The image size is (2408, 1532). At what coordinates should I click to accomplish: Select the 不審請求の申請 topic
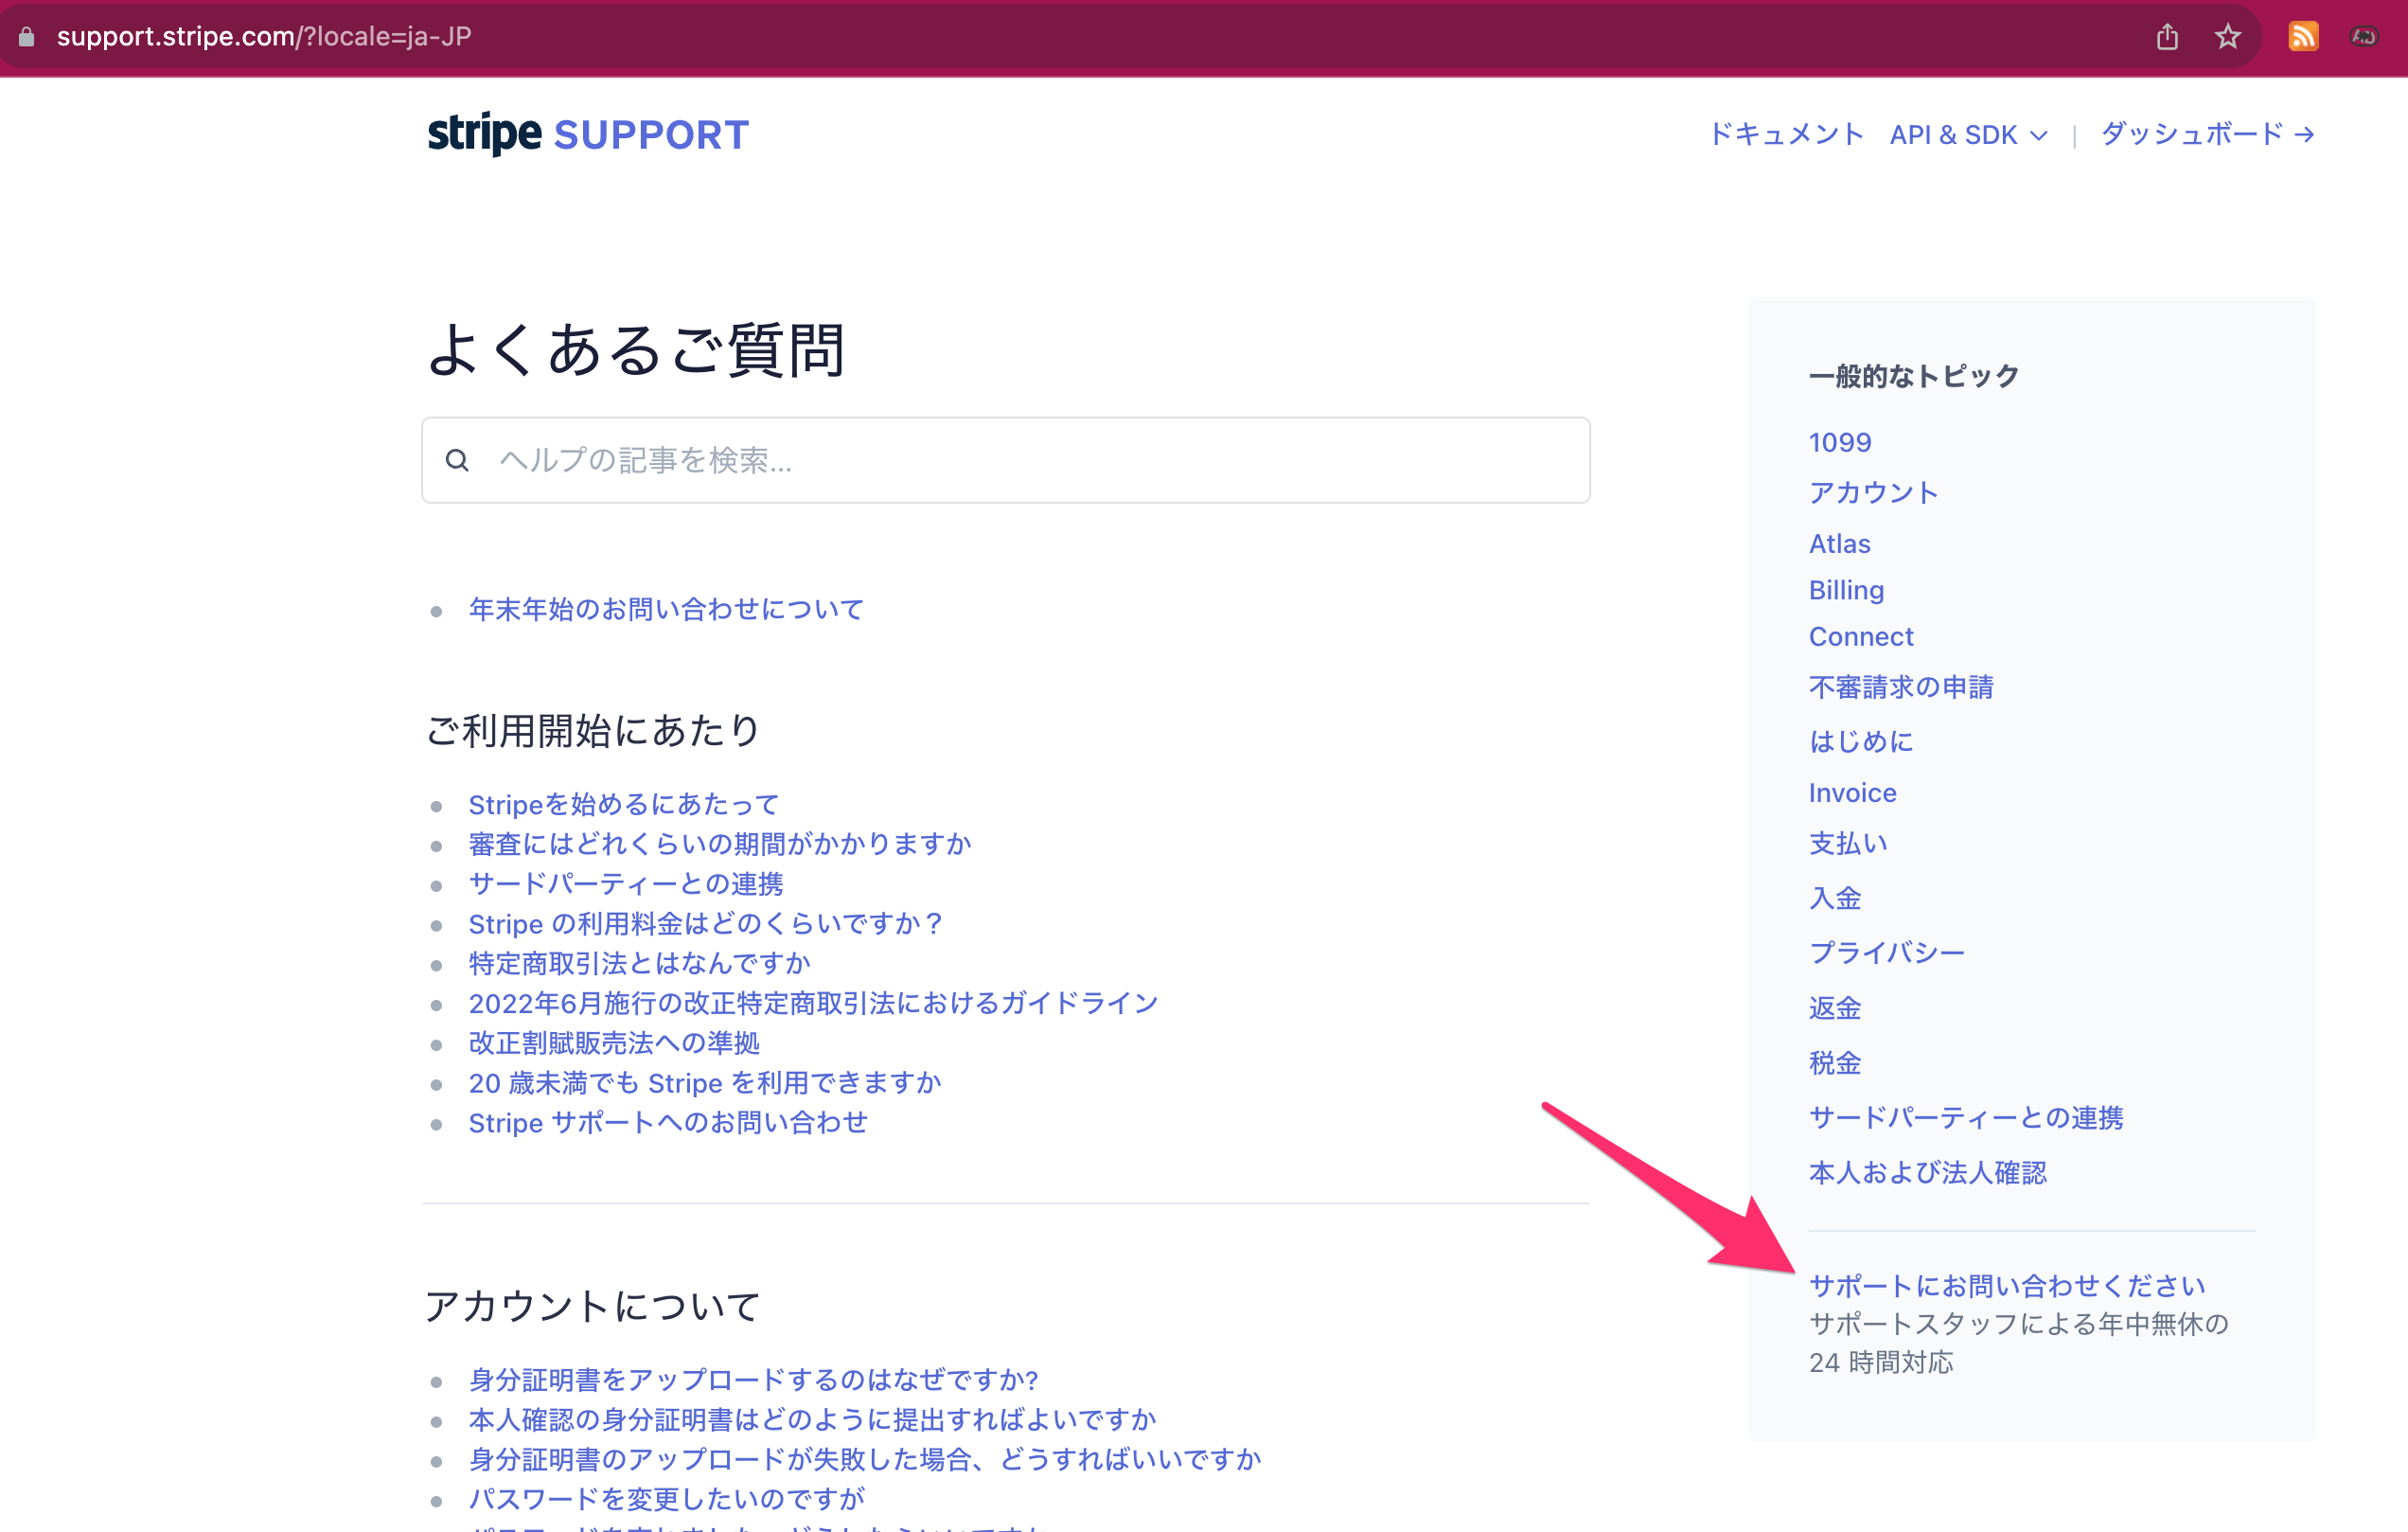pyautogui.click(x=1900, y=687)
